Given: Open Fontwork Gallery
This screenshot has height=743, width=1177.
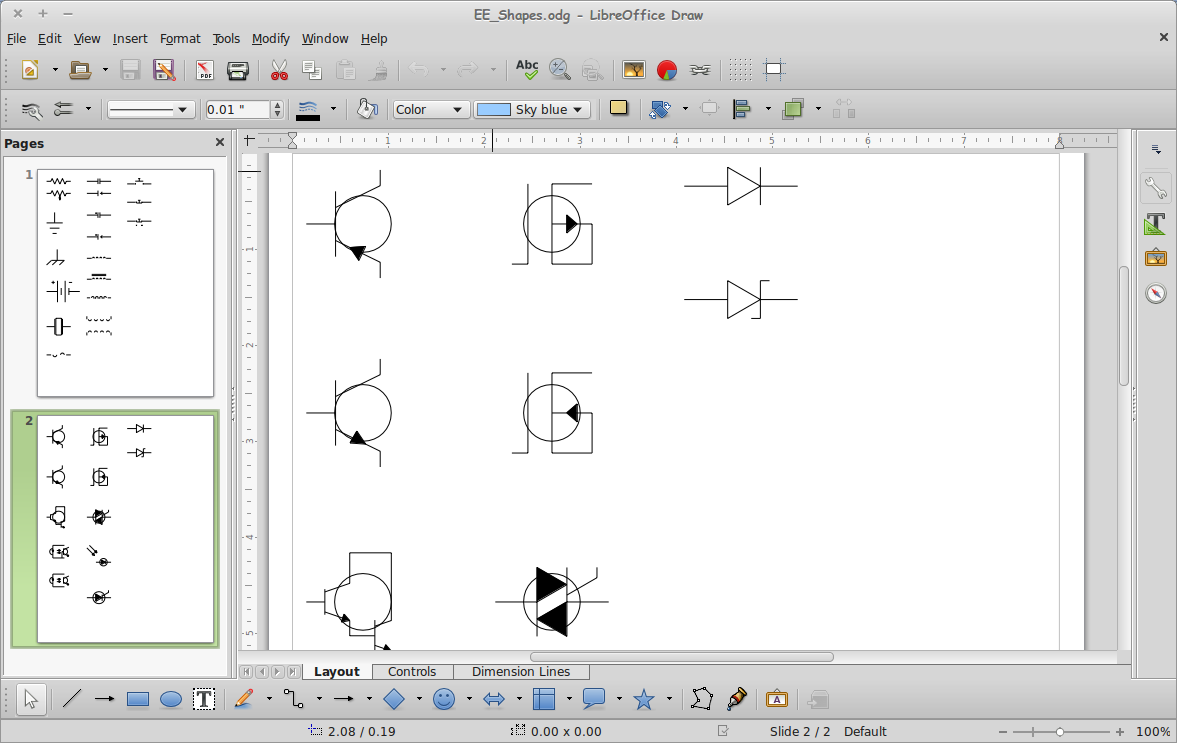Looking at the screenshot, I should [x=777, y=699].
